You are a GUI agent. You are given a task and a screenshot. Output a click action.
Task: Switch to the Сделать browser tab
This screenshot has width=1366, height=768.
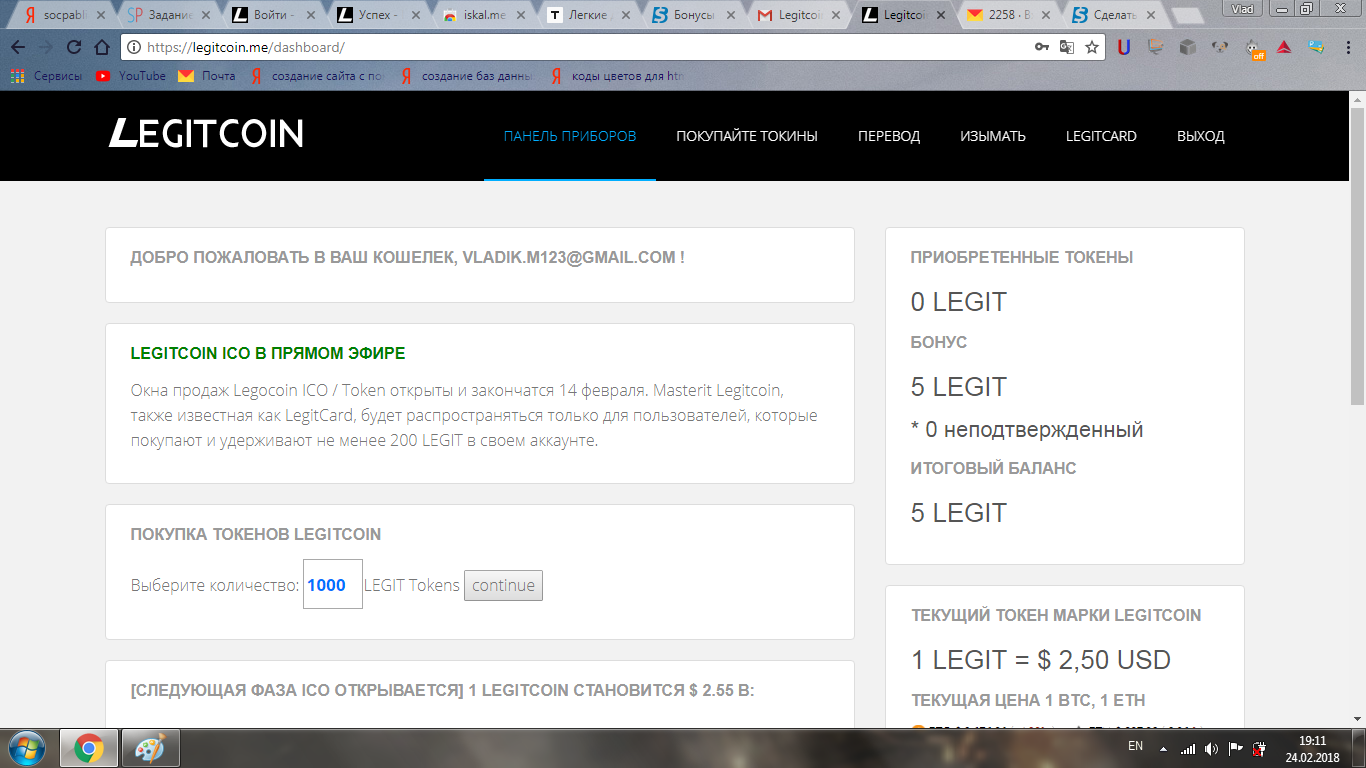pos(1111,16)
